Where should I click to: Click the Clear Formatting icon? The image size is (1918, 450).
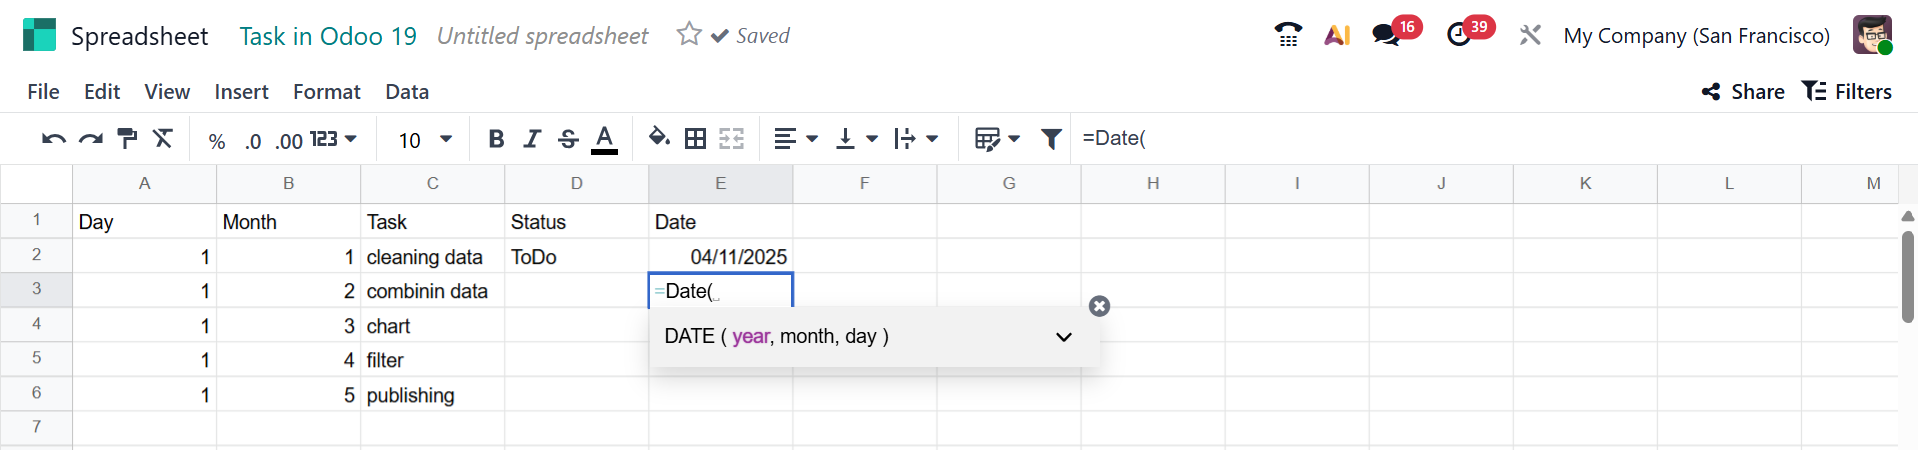tap(163, 139)
